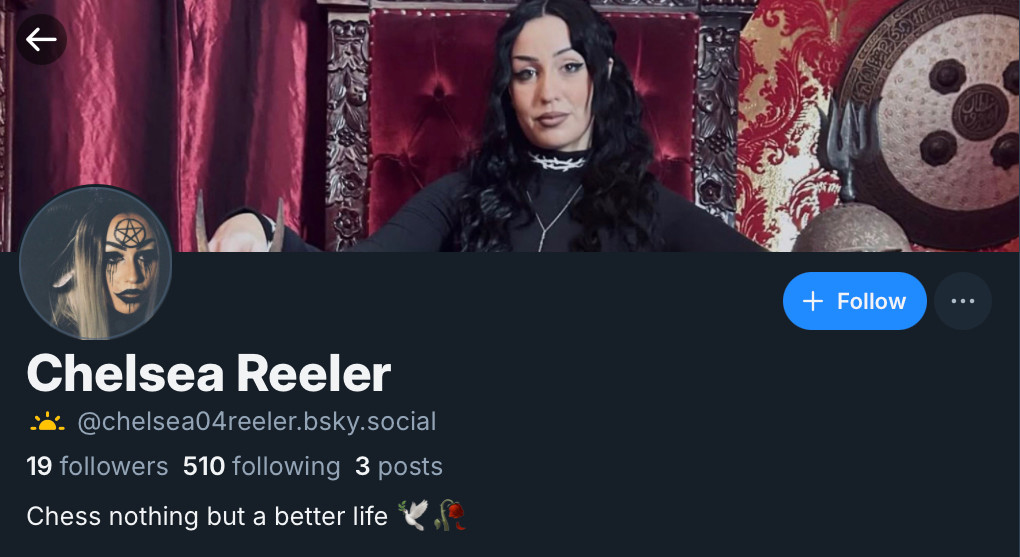Click the number 19 in the followers count

coord(39,467)
